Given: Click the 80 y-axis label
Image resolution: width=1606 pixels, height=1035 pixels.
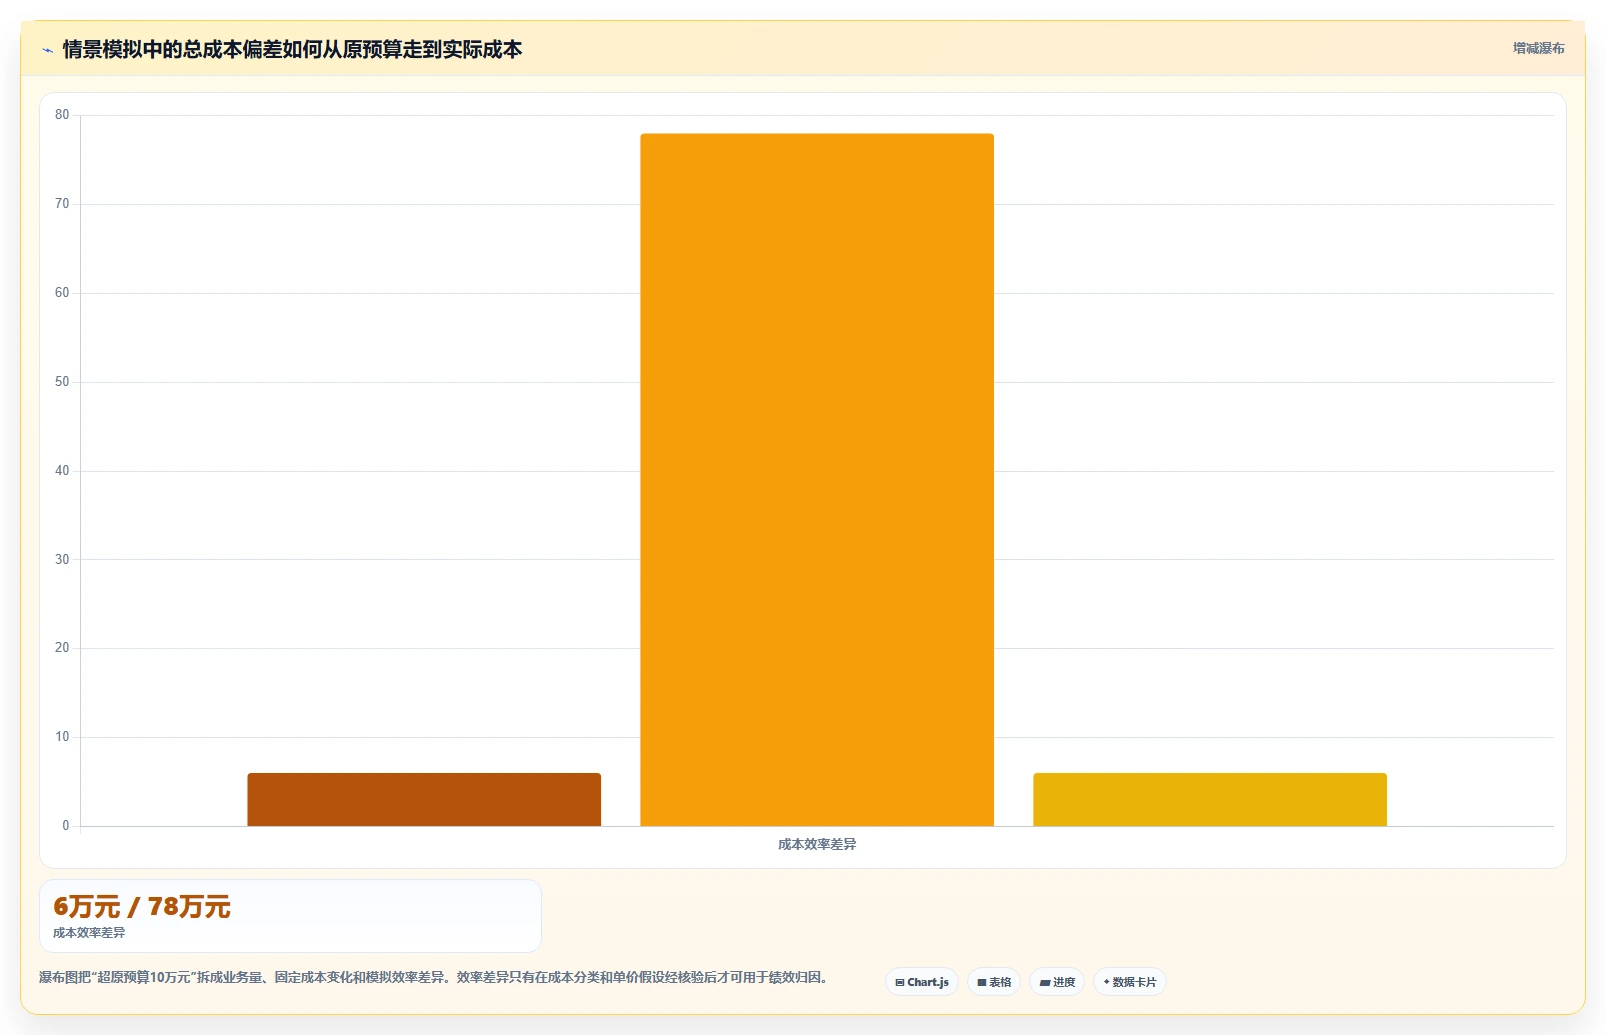Looking at the screenshot, I should [x=62, y=115].
